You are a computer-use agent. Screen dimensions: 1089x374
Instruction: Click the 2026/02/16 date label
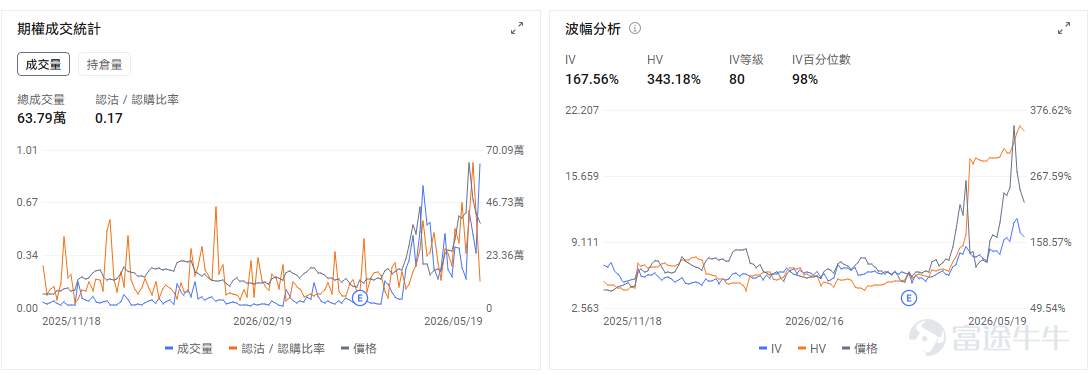(814, 321)
